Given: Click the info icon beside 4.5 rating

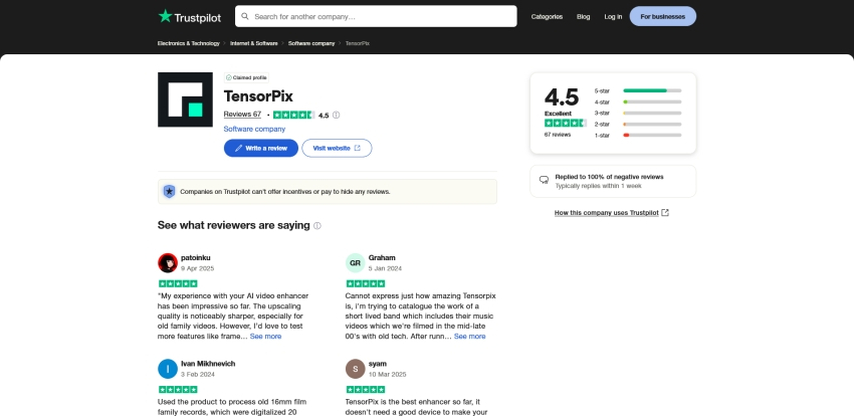Looking at the screenshot, I should (x=336, y=115).
